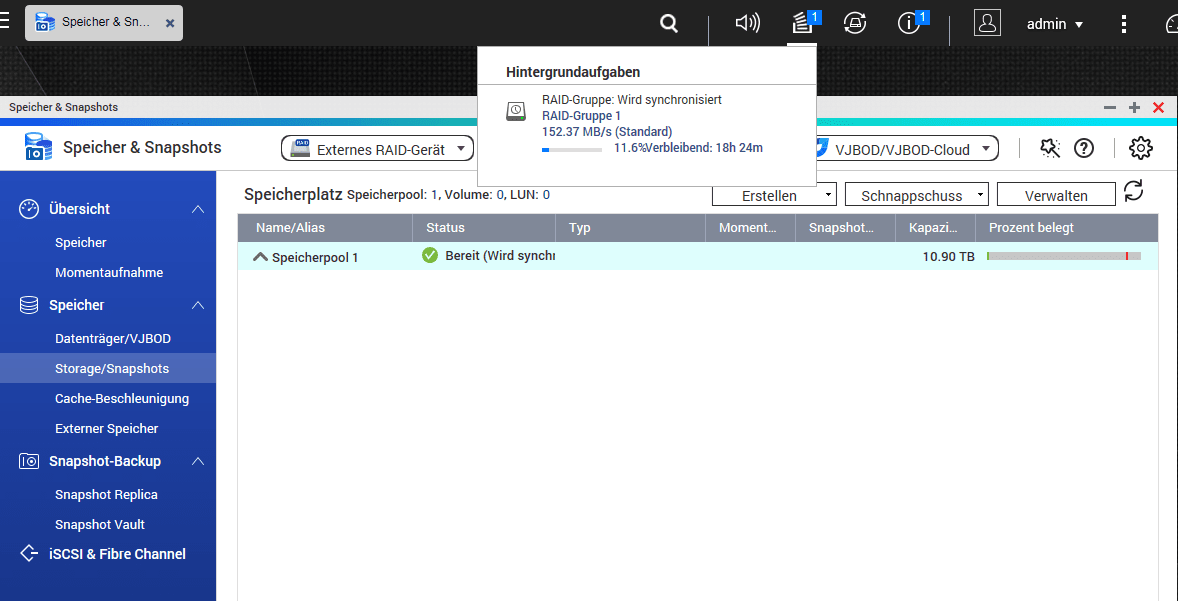Switch to Speicher & Snapshots taskbar tab
The height and width of the screenshot is (601, 1178).
tap(104, 23)
